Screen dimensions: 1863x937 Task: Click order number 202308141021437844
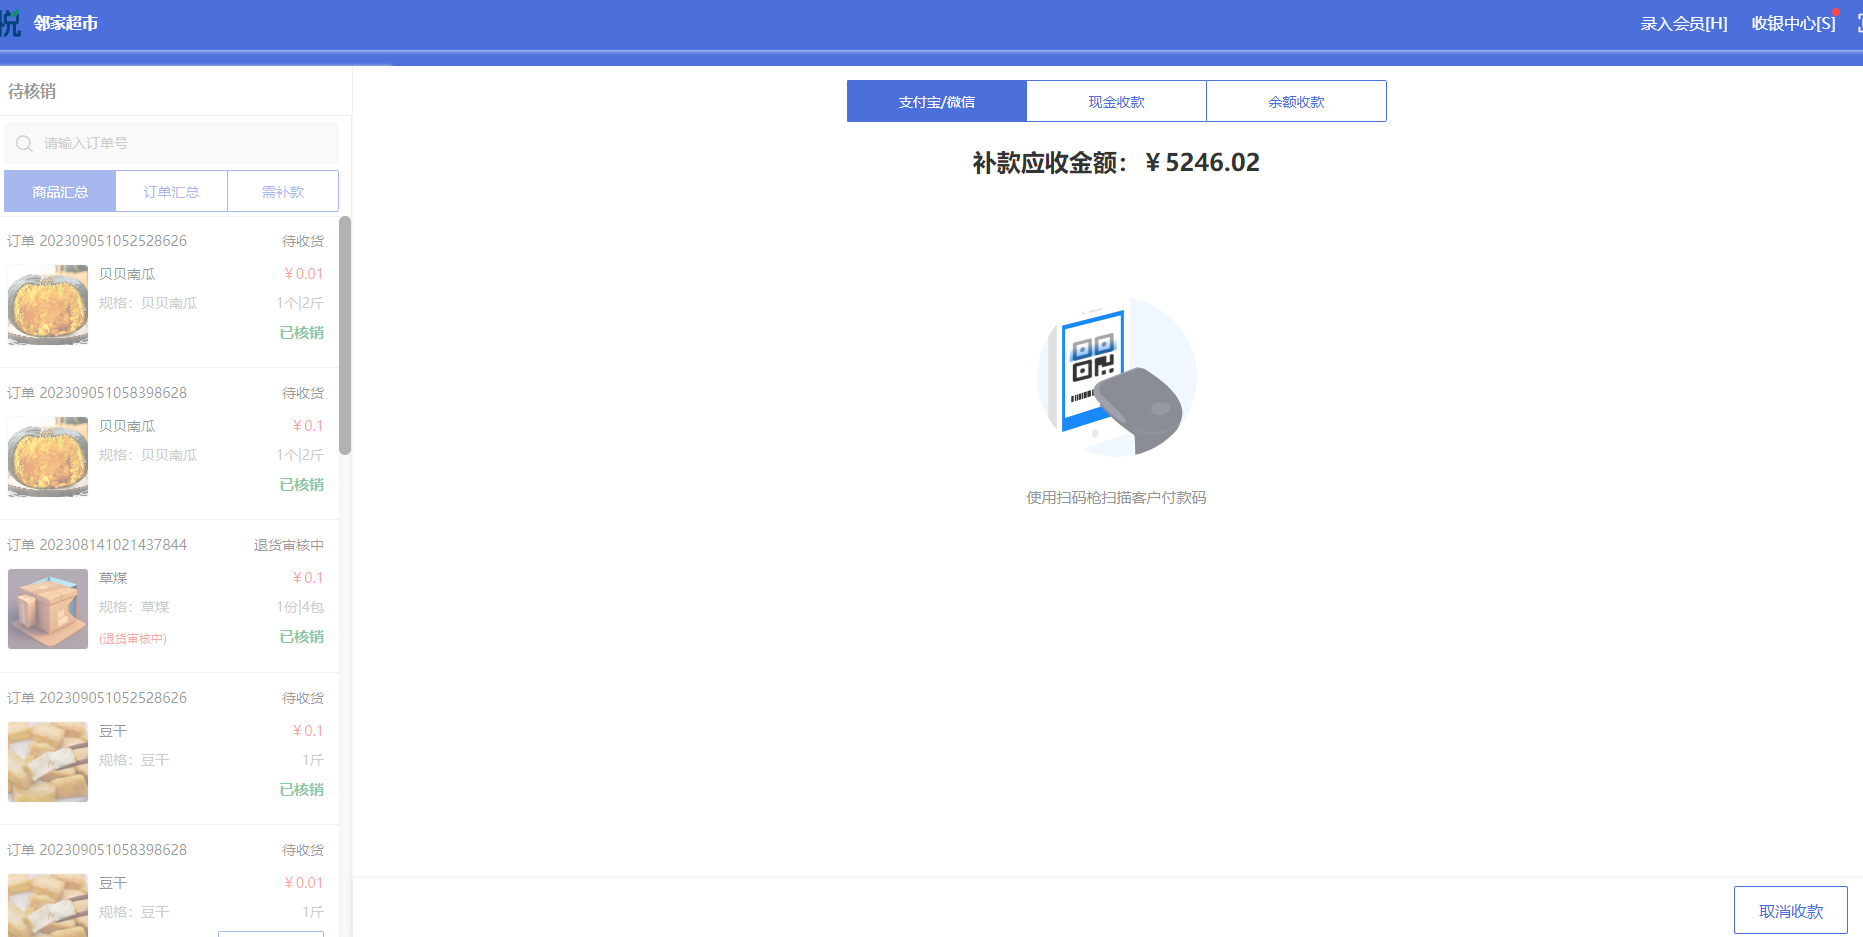[113, 545]
